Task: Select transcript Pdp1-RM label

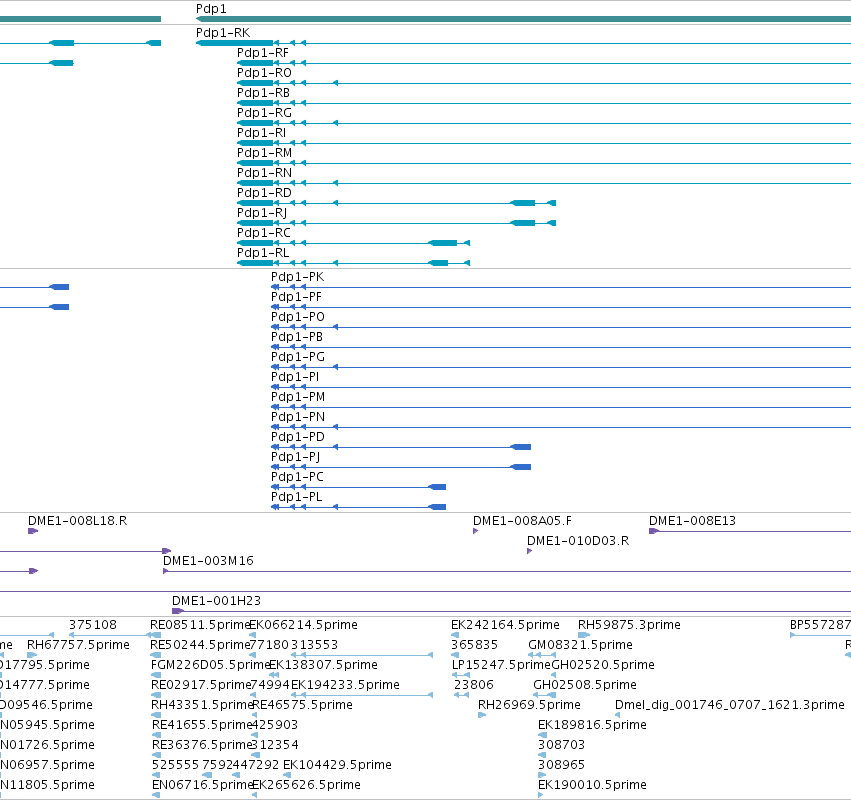Action: coord(264,153)
